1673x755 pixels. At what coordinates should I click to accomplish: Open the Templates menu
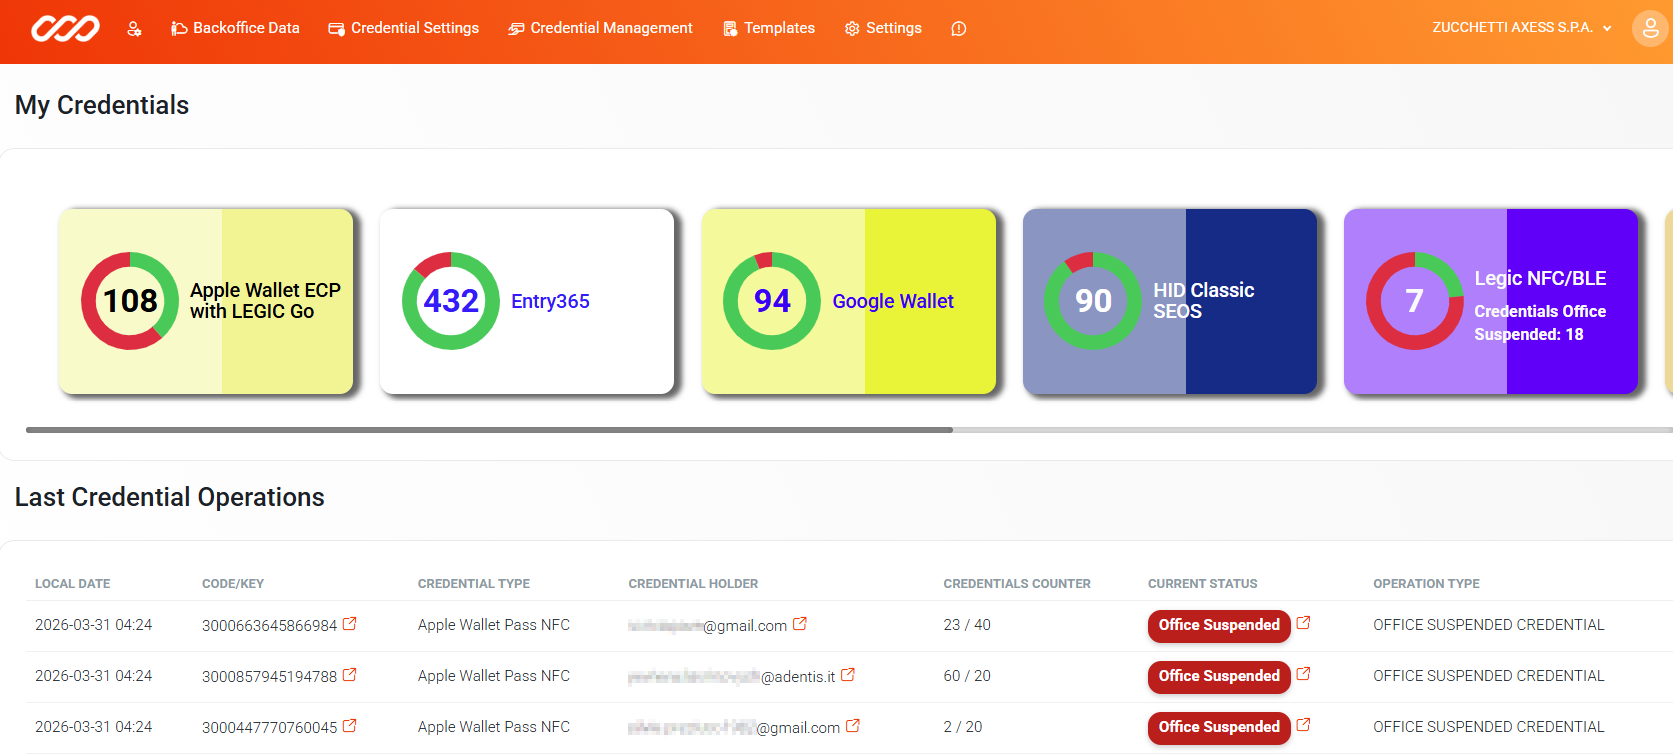pos(769,28)
